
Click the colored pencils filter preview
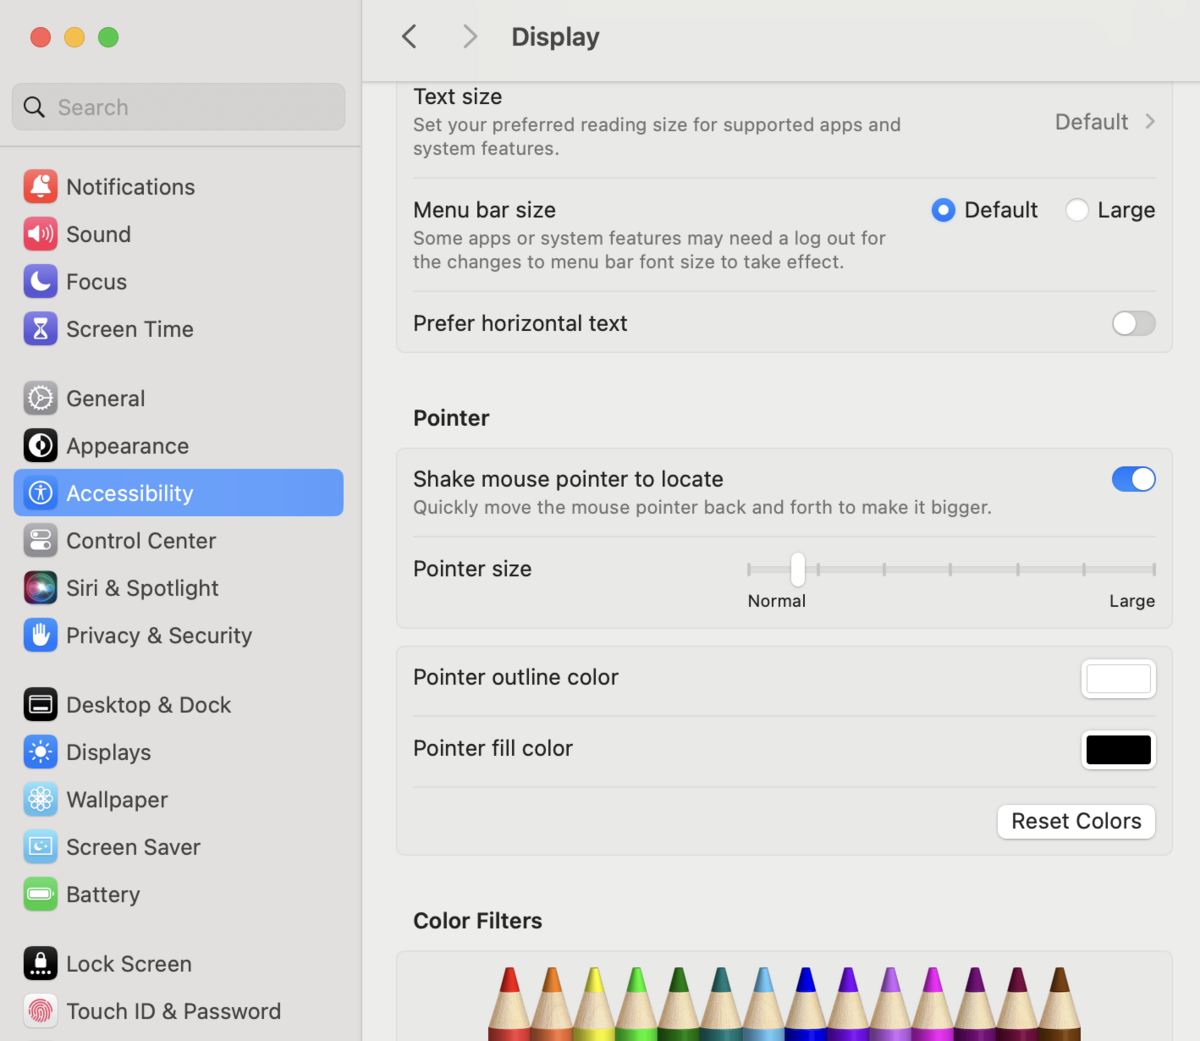[784, 1003]
